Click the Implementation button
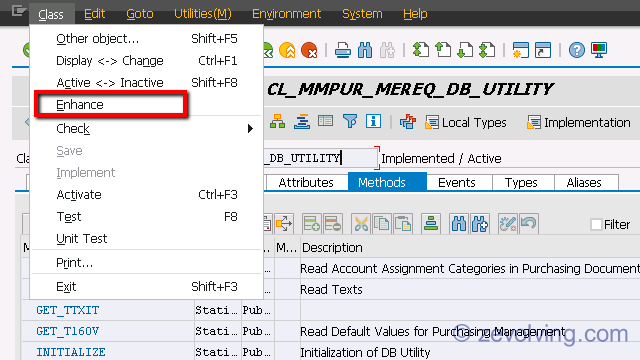The height and width of the screenshot is (360, 640). (579, 122)
